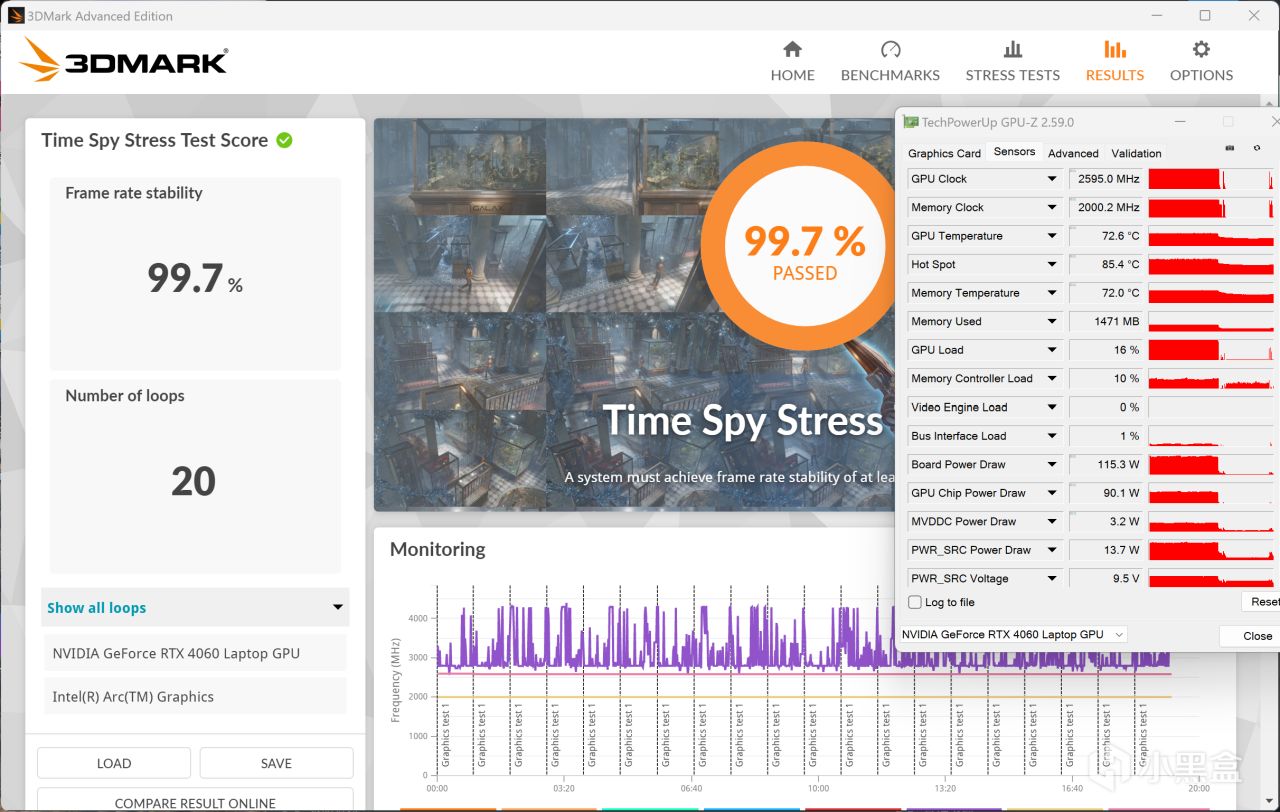The width and height of the screenshot is (1280, 812).
Task: Enable the Log to file checkbox
Action: [x=914, y=602]
